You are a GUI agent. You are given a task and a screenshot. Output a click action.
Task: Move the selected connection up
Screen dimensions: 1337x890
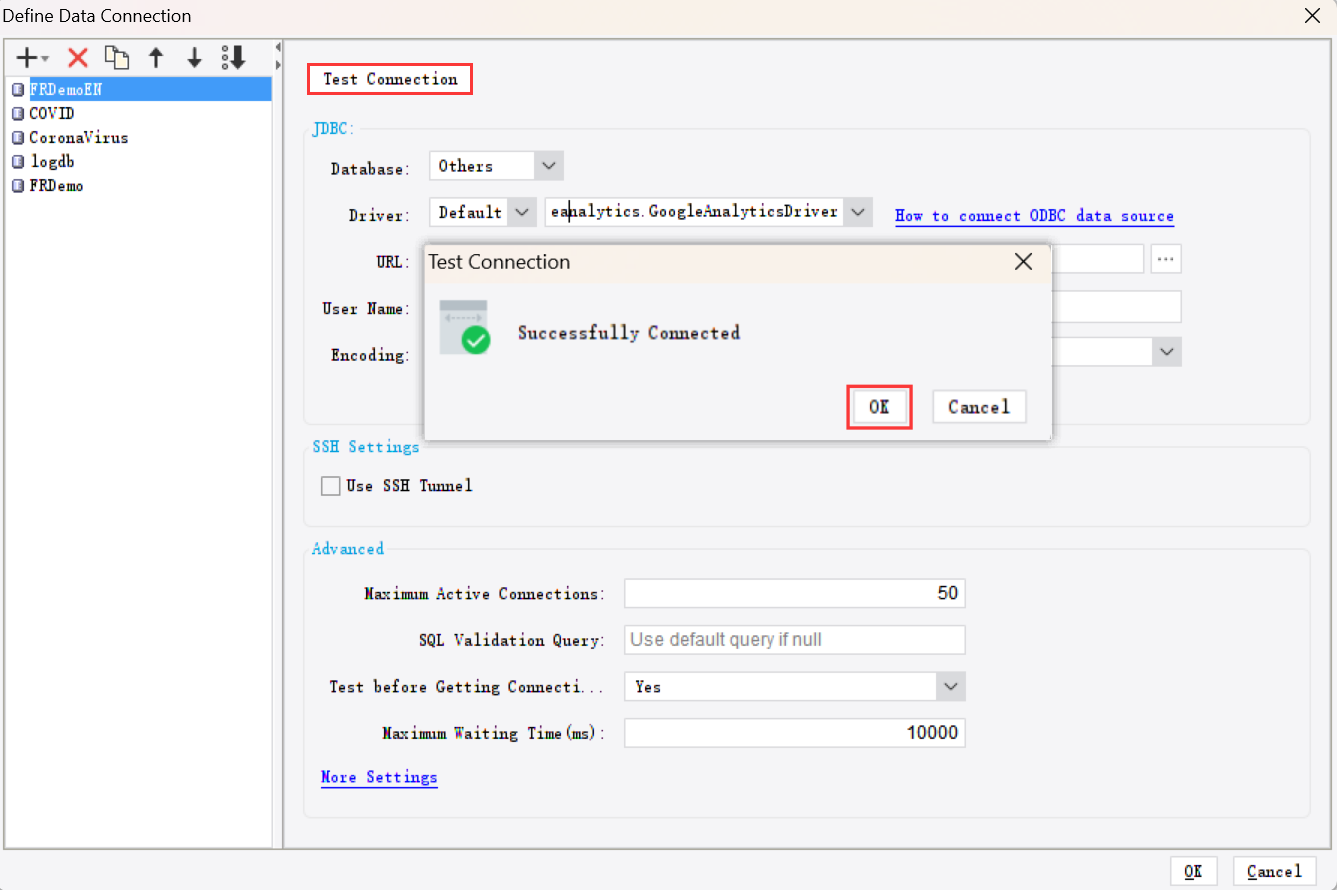point(156,57)
